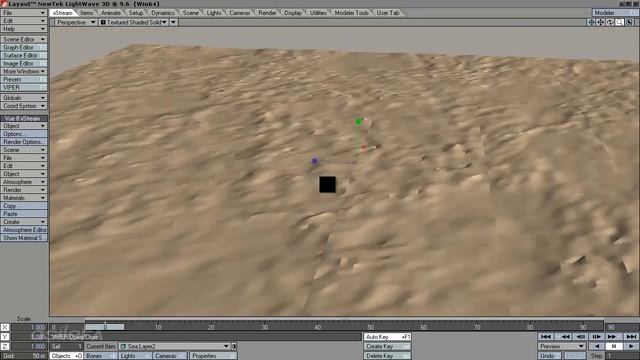The height and width of the screenshot is (360, 640).
Task: Play animation in reverse
Action: 596,346
